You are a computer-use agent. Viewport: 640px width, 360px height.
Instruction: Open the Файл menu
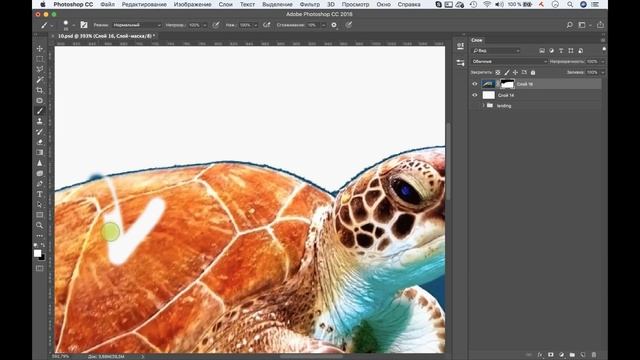[107, 4]
